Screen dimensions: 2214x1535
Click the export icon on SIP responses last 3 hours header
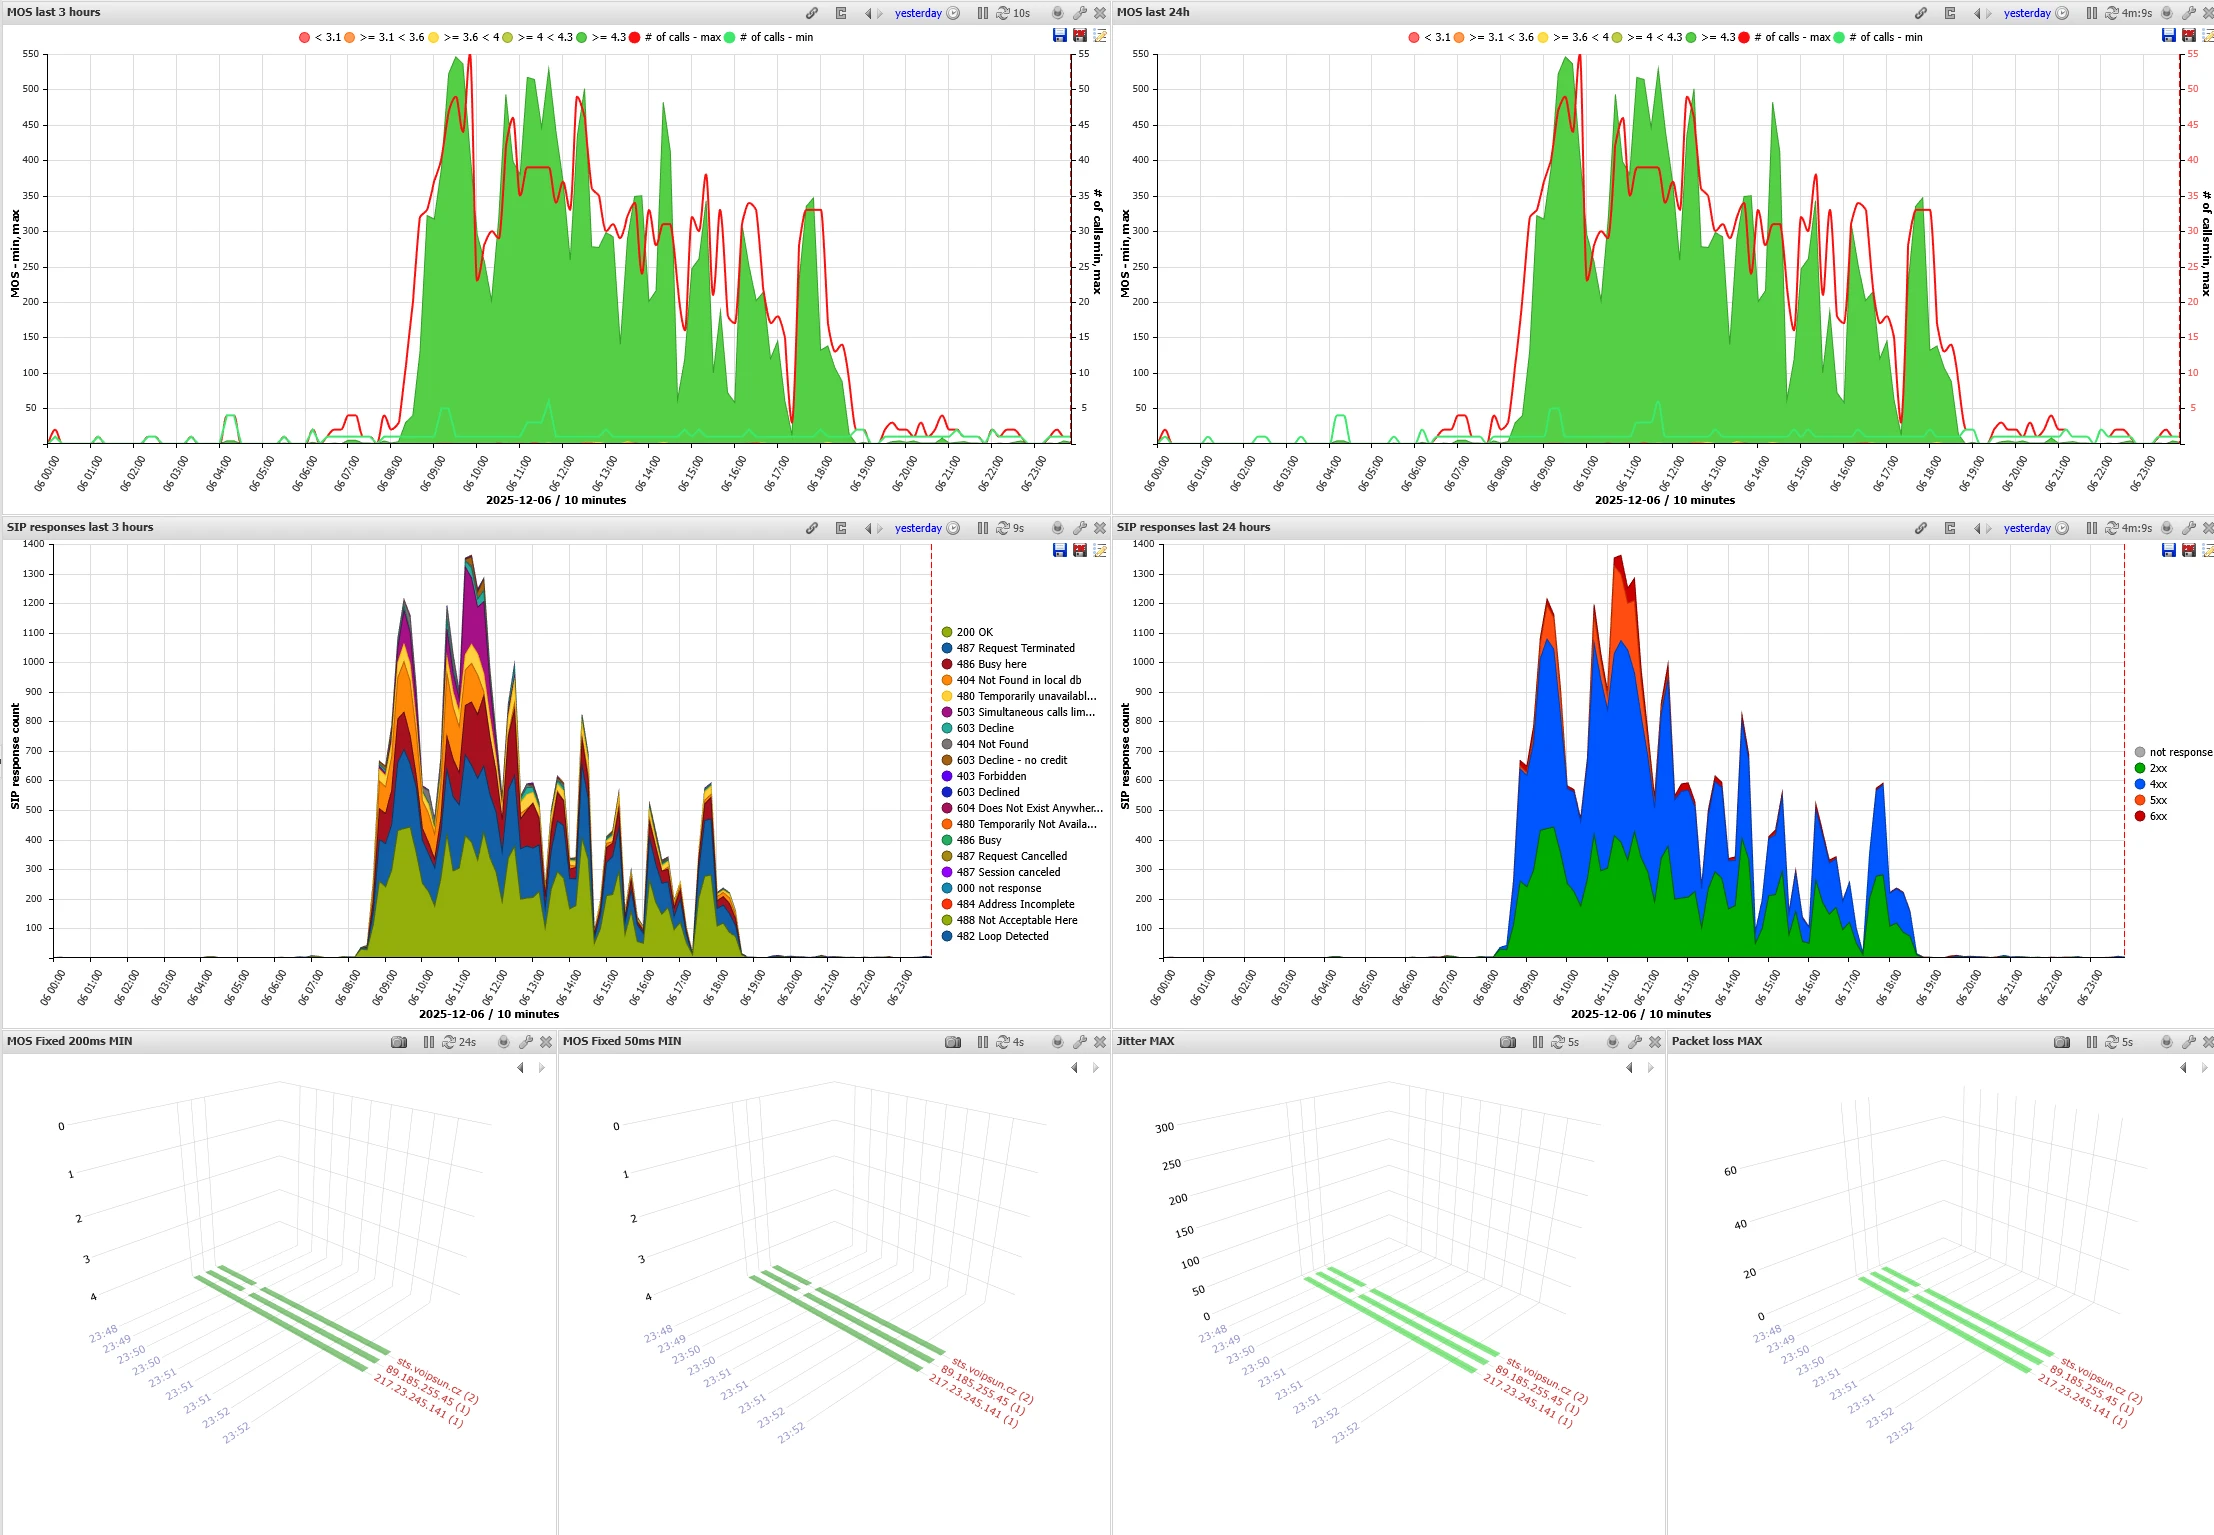pyautogui.click(x=840, y=527)
